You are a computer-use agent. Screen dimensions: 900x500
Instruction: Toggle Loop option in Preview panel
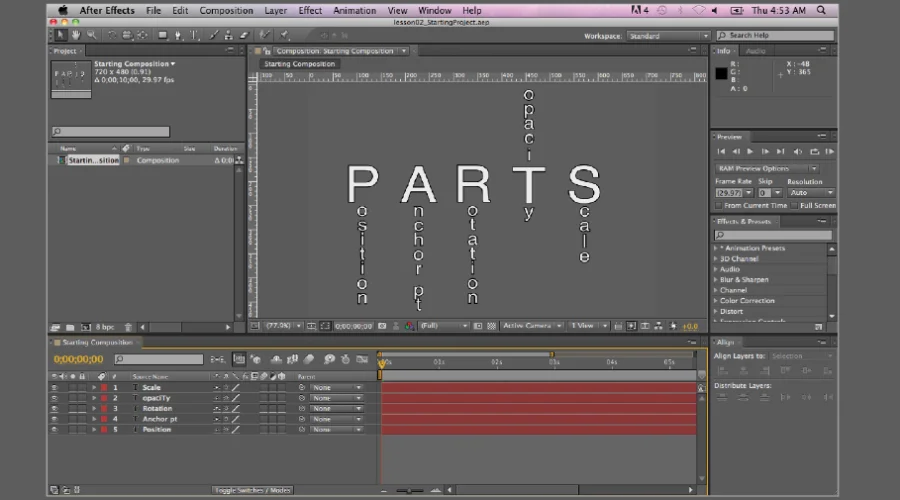(x=814, y=152)
